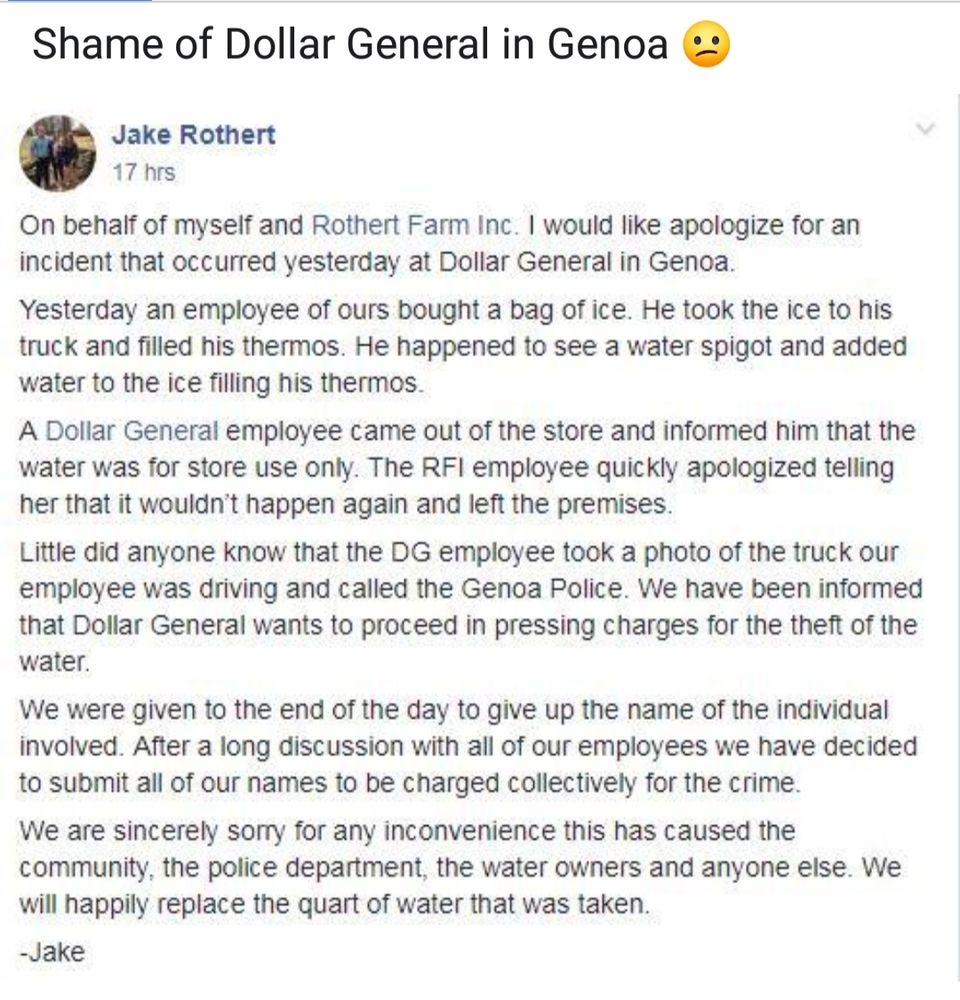Open Jake Rothert's profile name link
This screenshot has height=1000, width=960.
(193, 135)
